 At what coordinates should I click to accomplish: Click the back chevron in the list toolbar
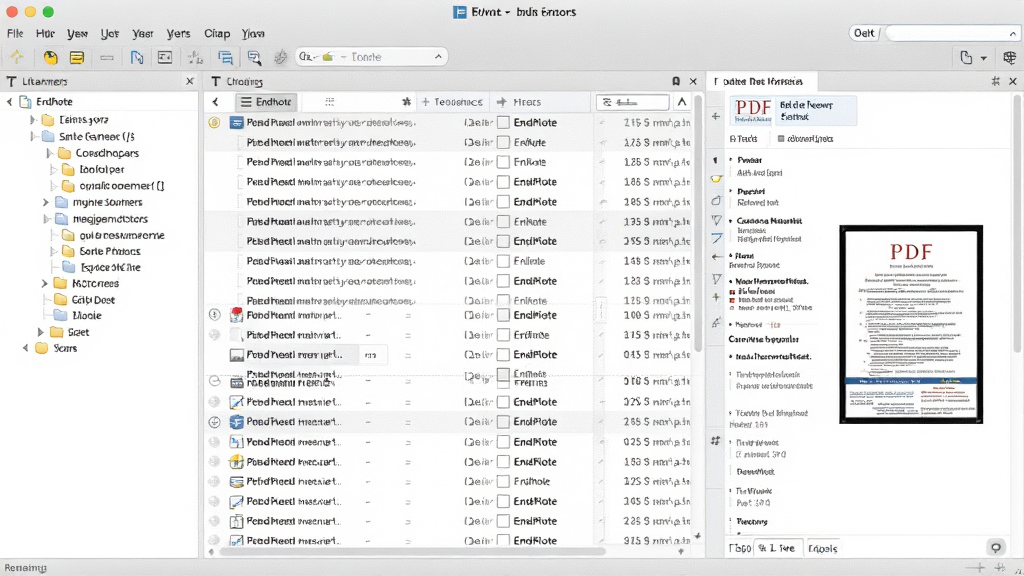click(216, 102)
